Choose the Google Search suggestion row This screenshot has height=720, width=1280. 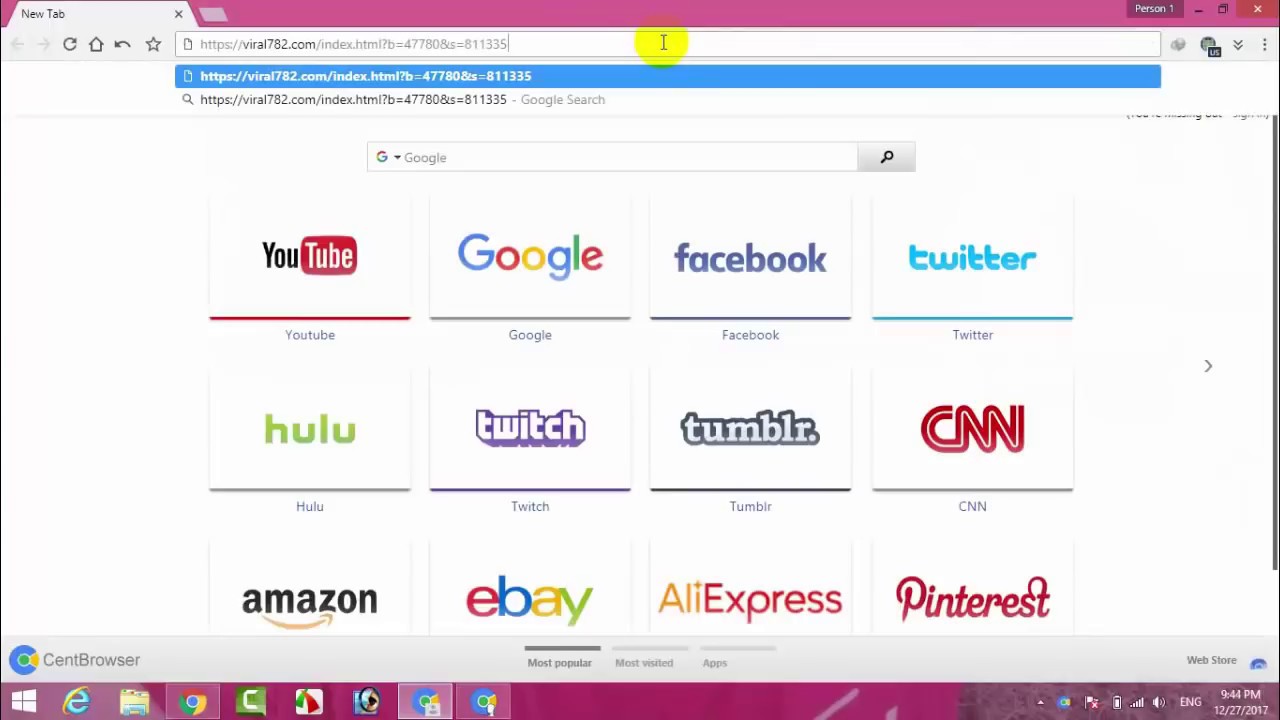pos(668,99)
